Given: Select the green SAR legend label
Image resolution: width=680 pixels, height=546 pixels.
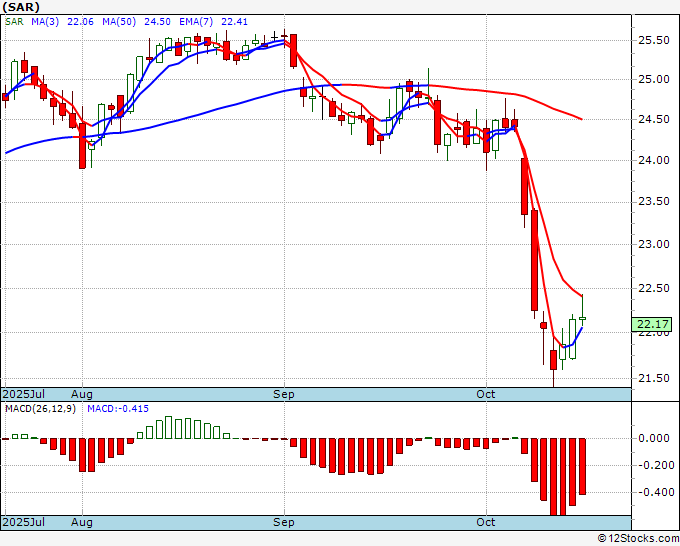Looking at the screenshot, I should pos(14,21).
